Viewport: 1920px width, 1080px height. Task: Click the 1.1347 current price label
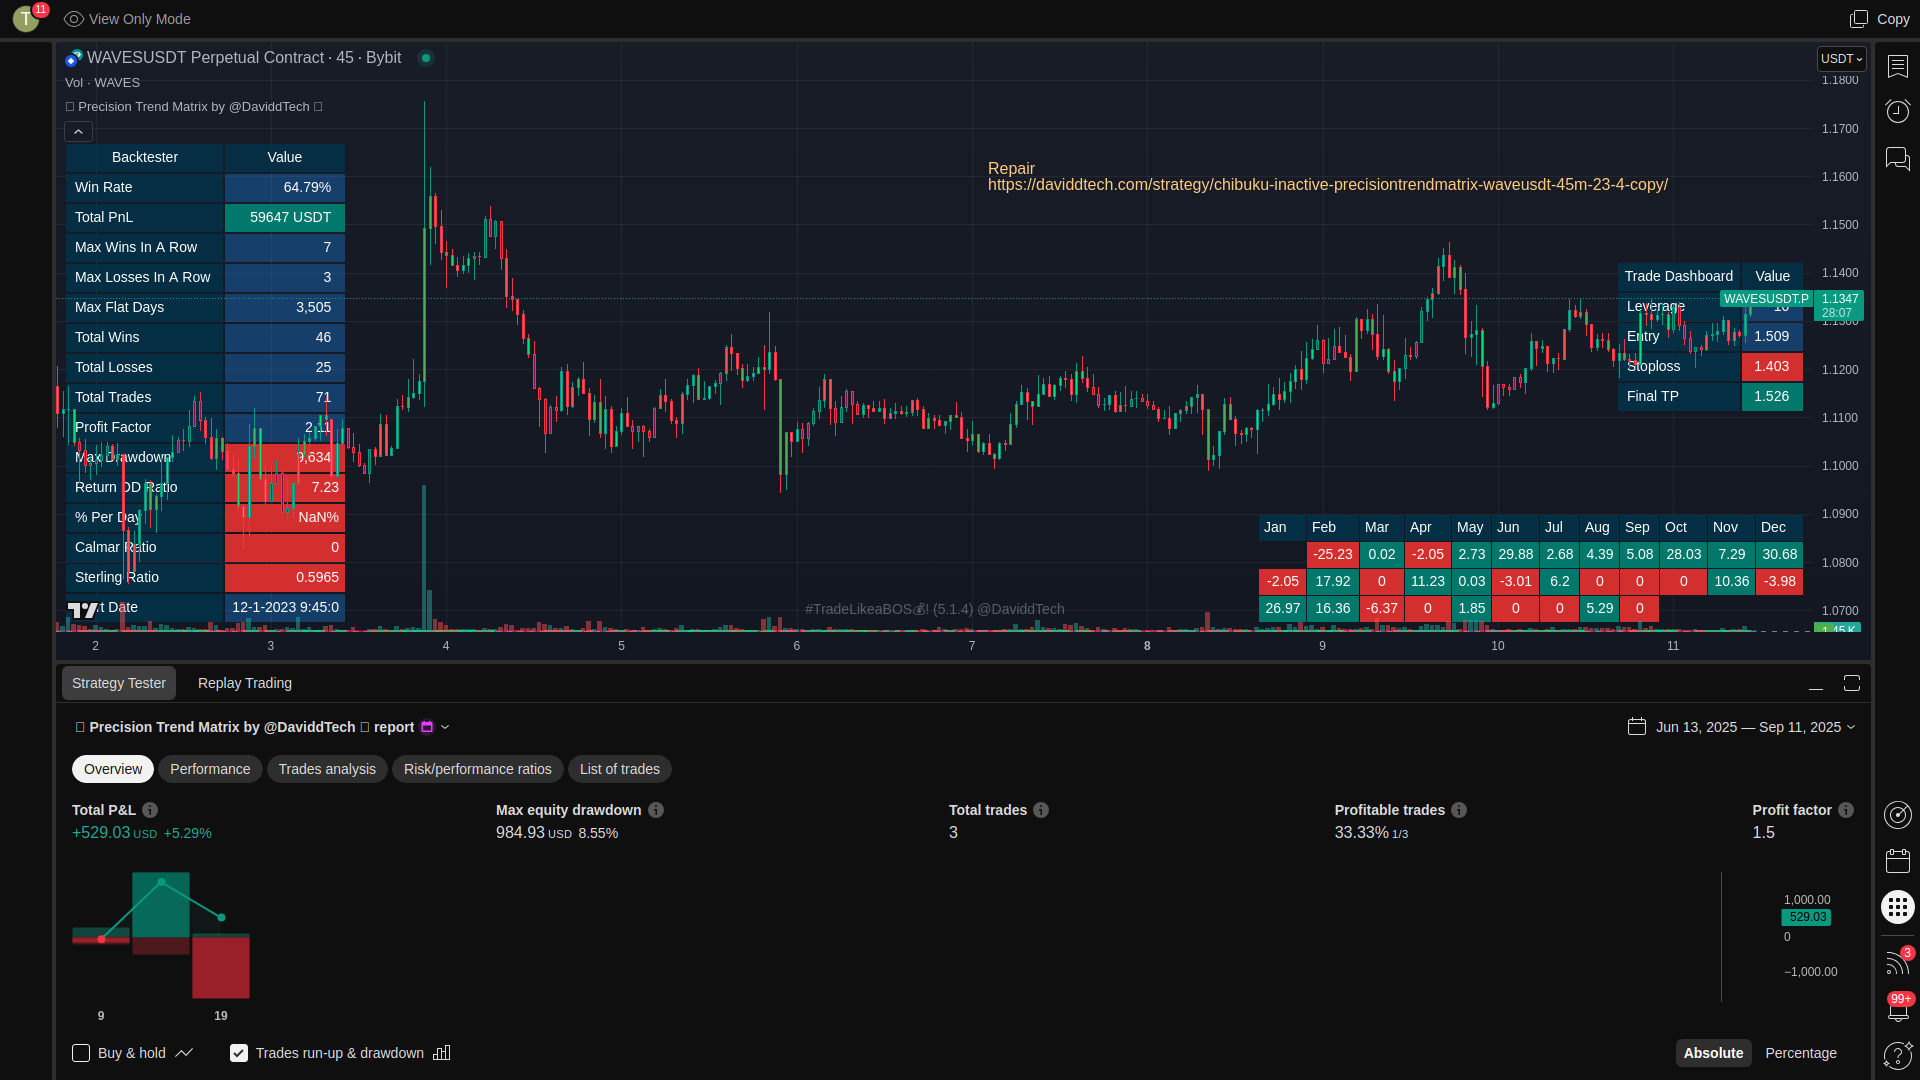click(x=1839, y=299)
